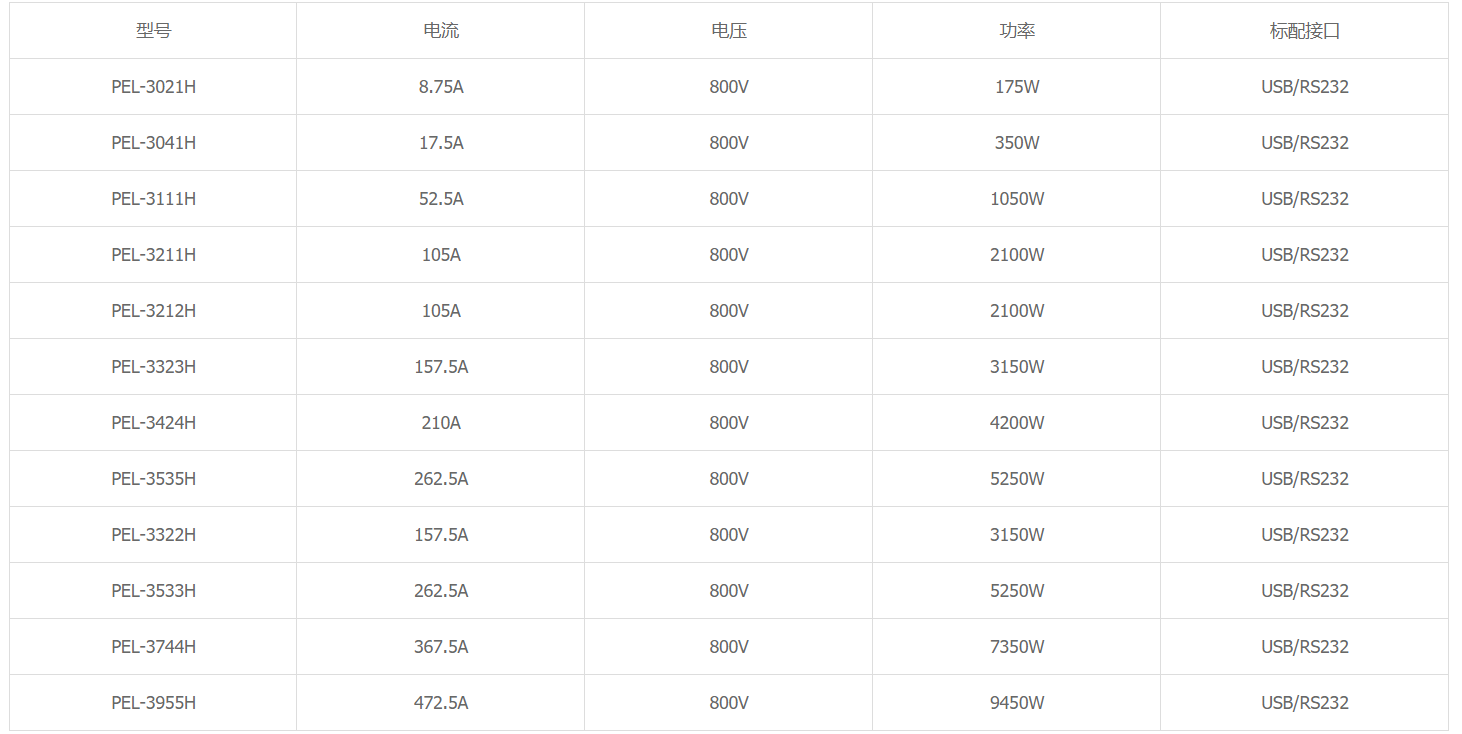Click the PEL-3424H model cell
This screenshot has height=734, width=1462.
153,423
